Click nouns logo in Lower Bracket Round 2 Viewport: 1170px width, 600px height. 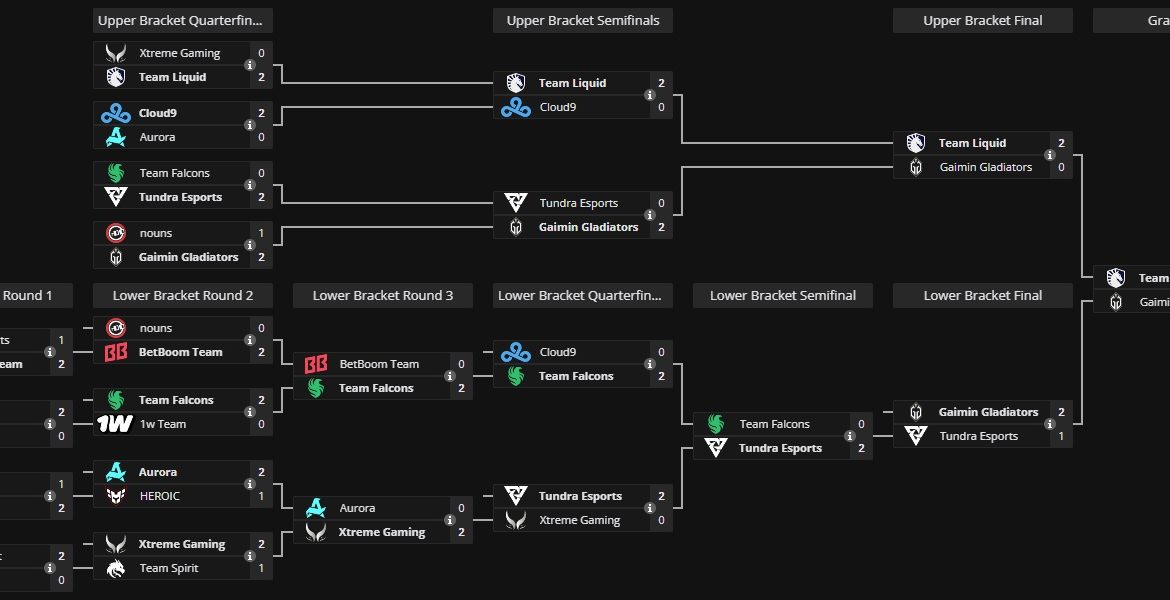116,328
